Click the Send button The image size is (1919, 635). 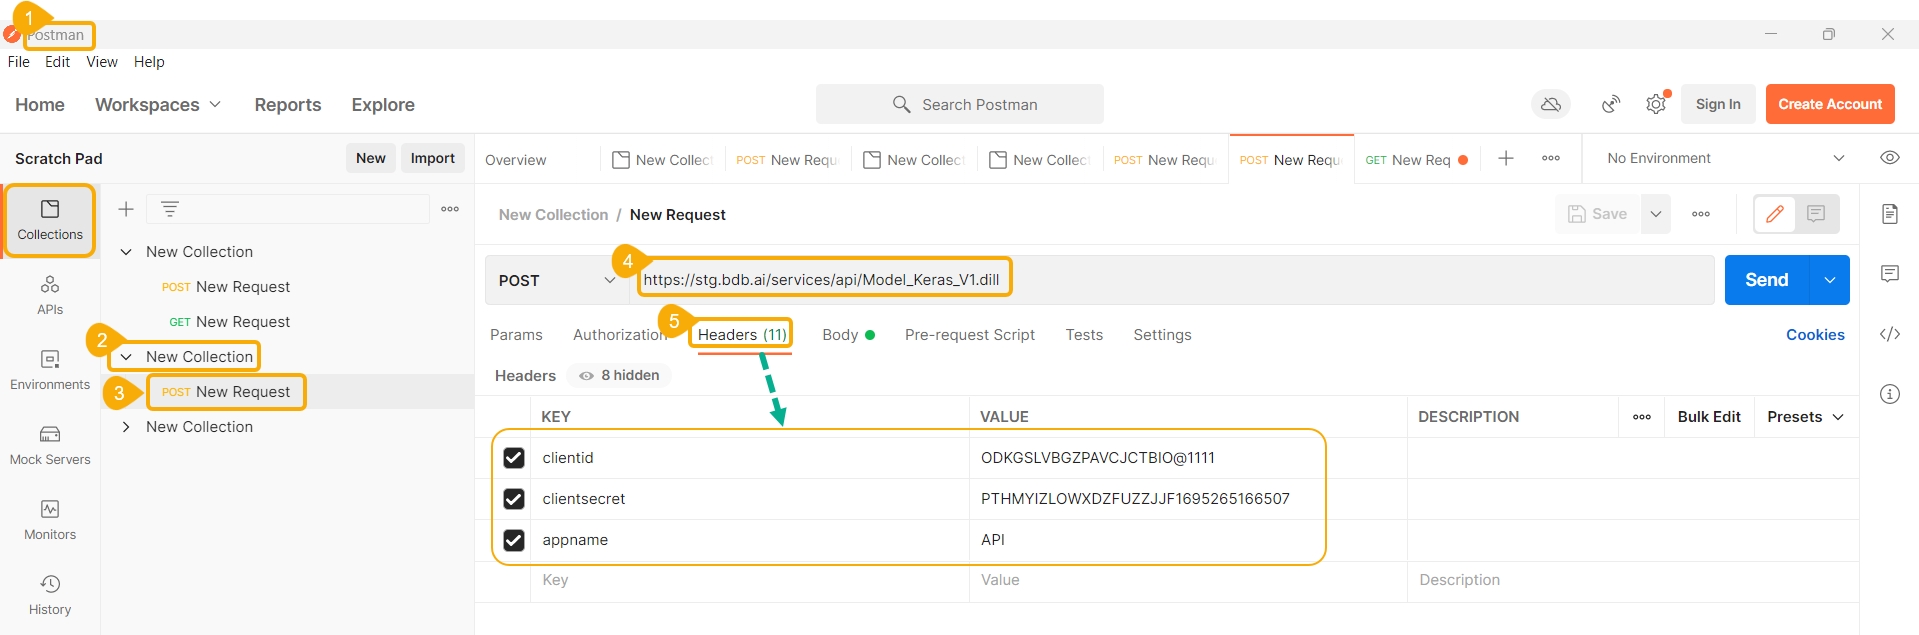[x=1766, y=280]
